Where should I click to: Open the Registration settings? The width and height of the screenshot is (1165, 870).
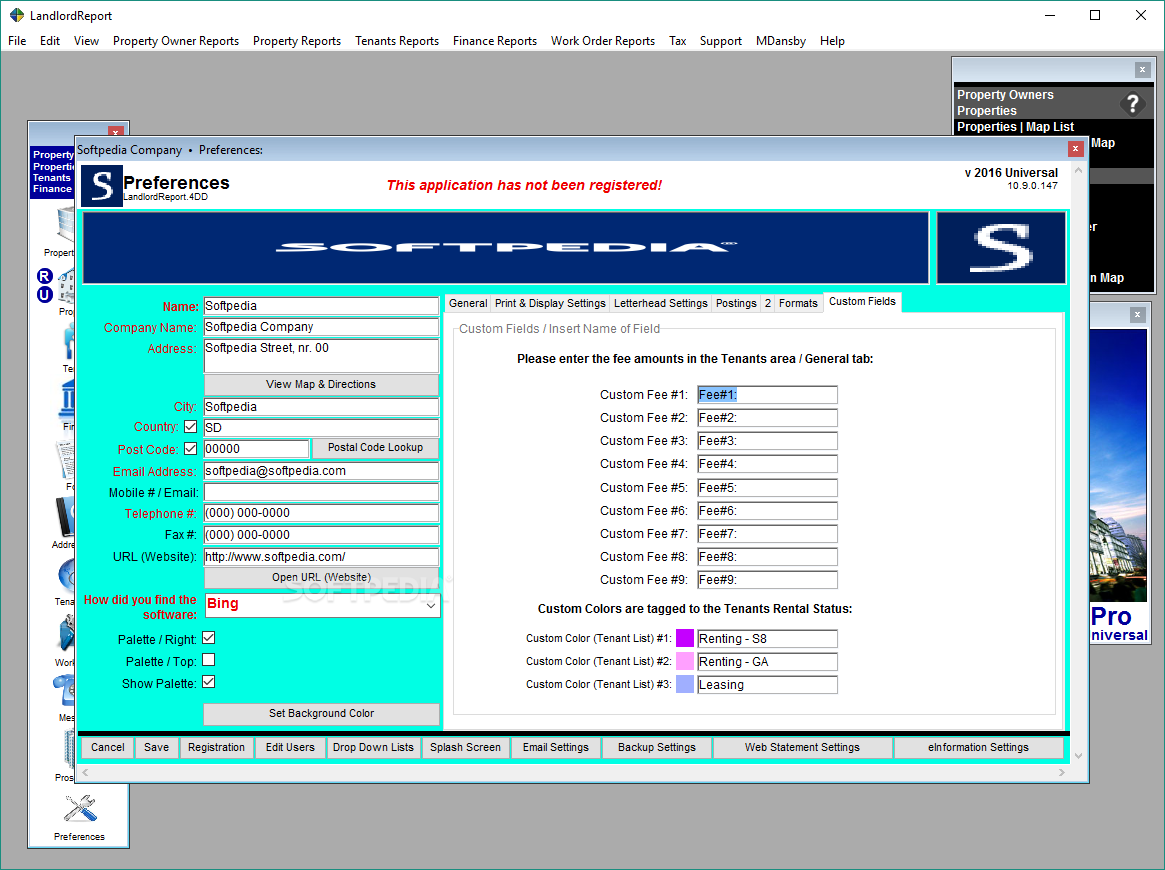(x=216, y=747)
